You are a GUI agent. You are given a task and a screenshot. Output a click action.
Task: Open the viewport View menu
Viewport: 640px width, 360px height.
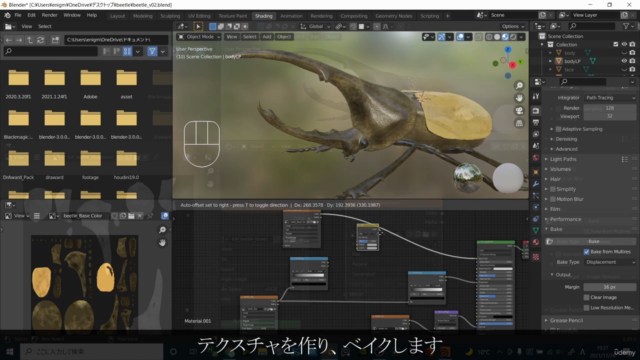pyautogui.click(x=231, y=37)
